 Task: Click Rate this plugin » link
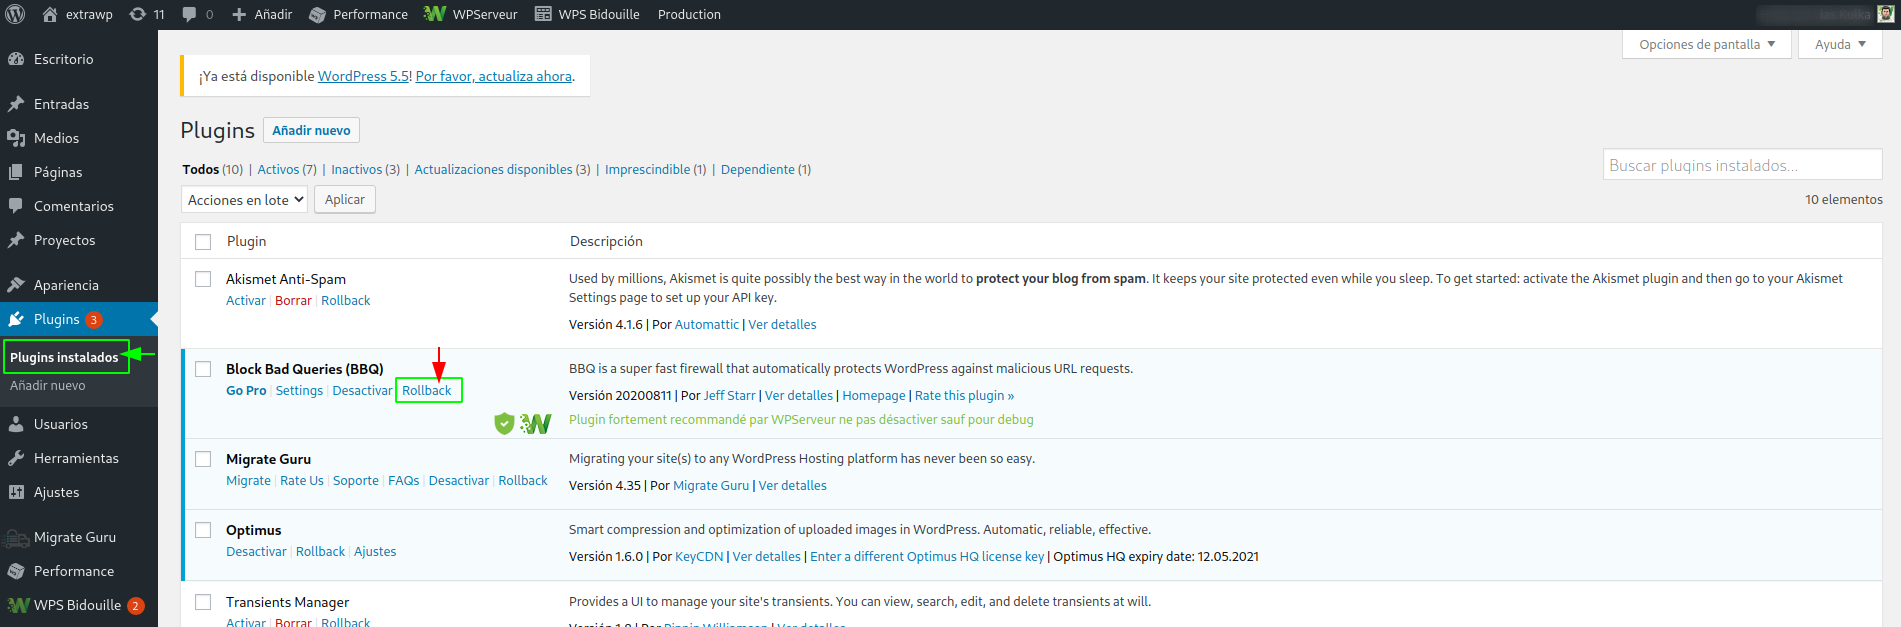tap(964, 395)
